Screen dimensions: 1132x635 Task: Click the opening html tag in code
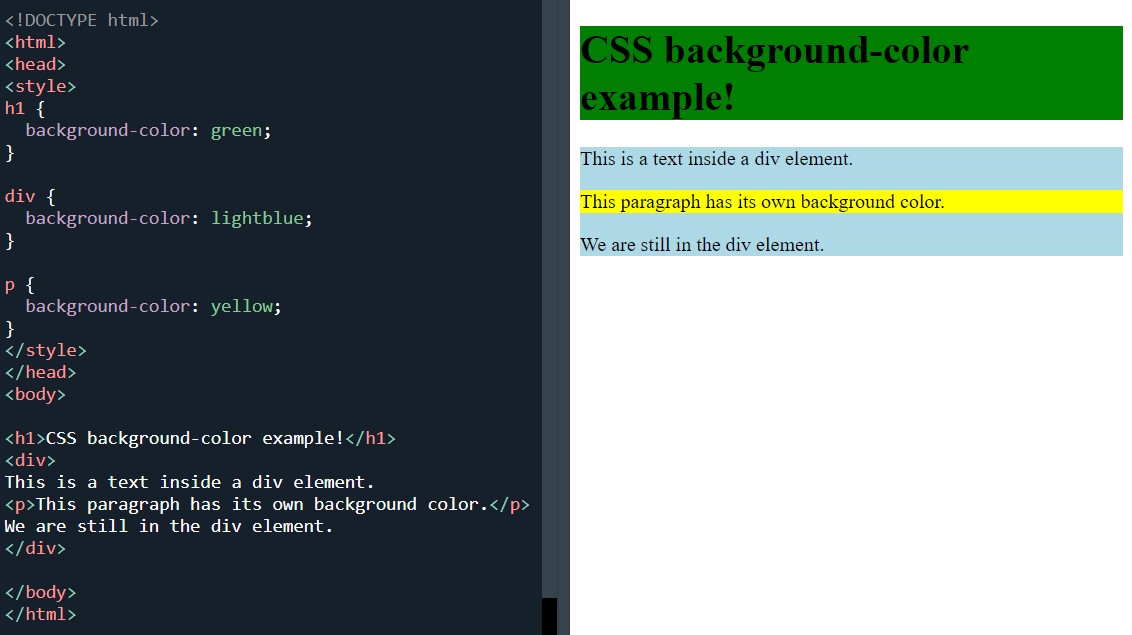(x=35, y=43)
